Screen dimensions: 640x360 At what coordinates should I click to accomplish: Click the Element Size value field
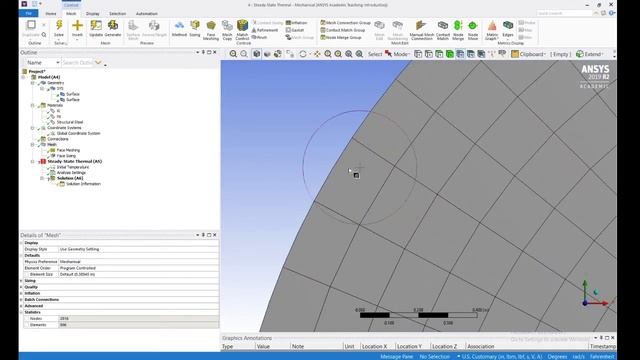138,274
